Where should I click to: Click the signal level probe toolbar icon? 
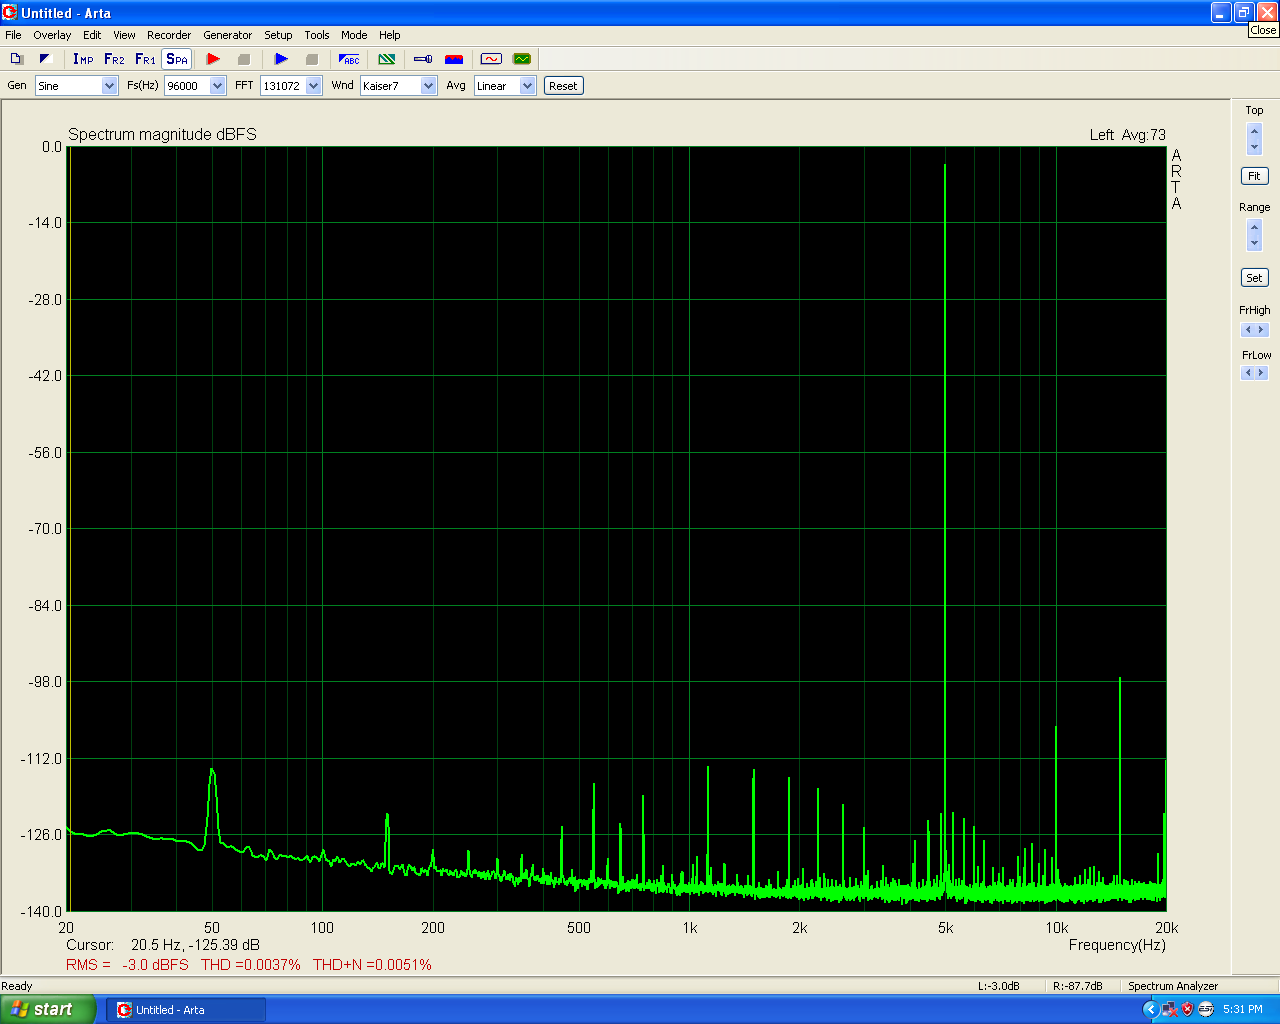423,59
